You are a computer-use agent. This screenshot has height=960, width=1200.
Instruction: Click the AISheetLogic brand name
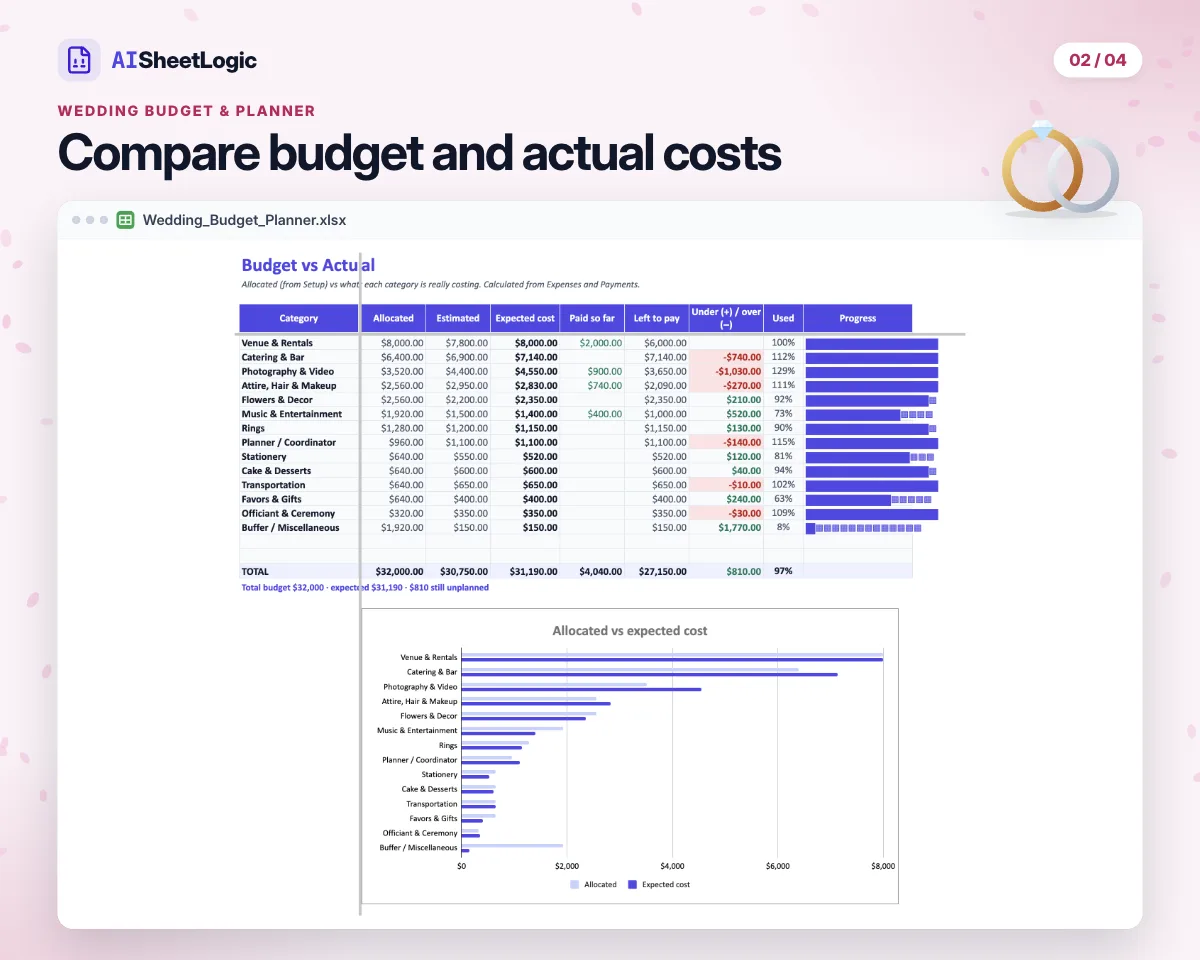pyautogui.click(x=184, y=60)
